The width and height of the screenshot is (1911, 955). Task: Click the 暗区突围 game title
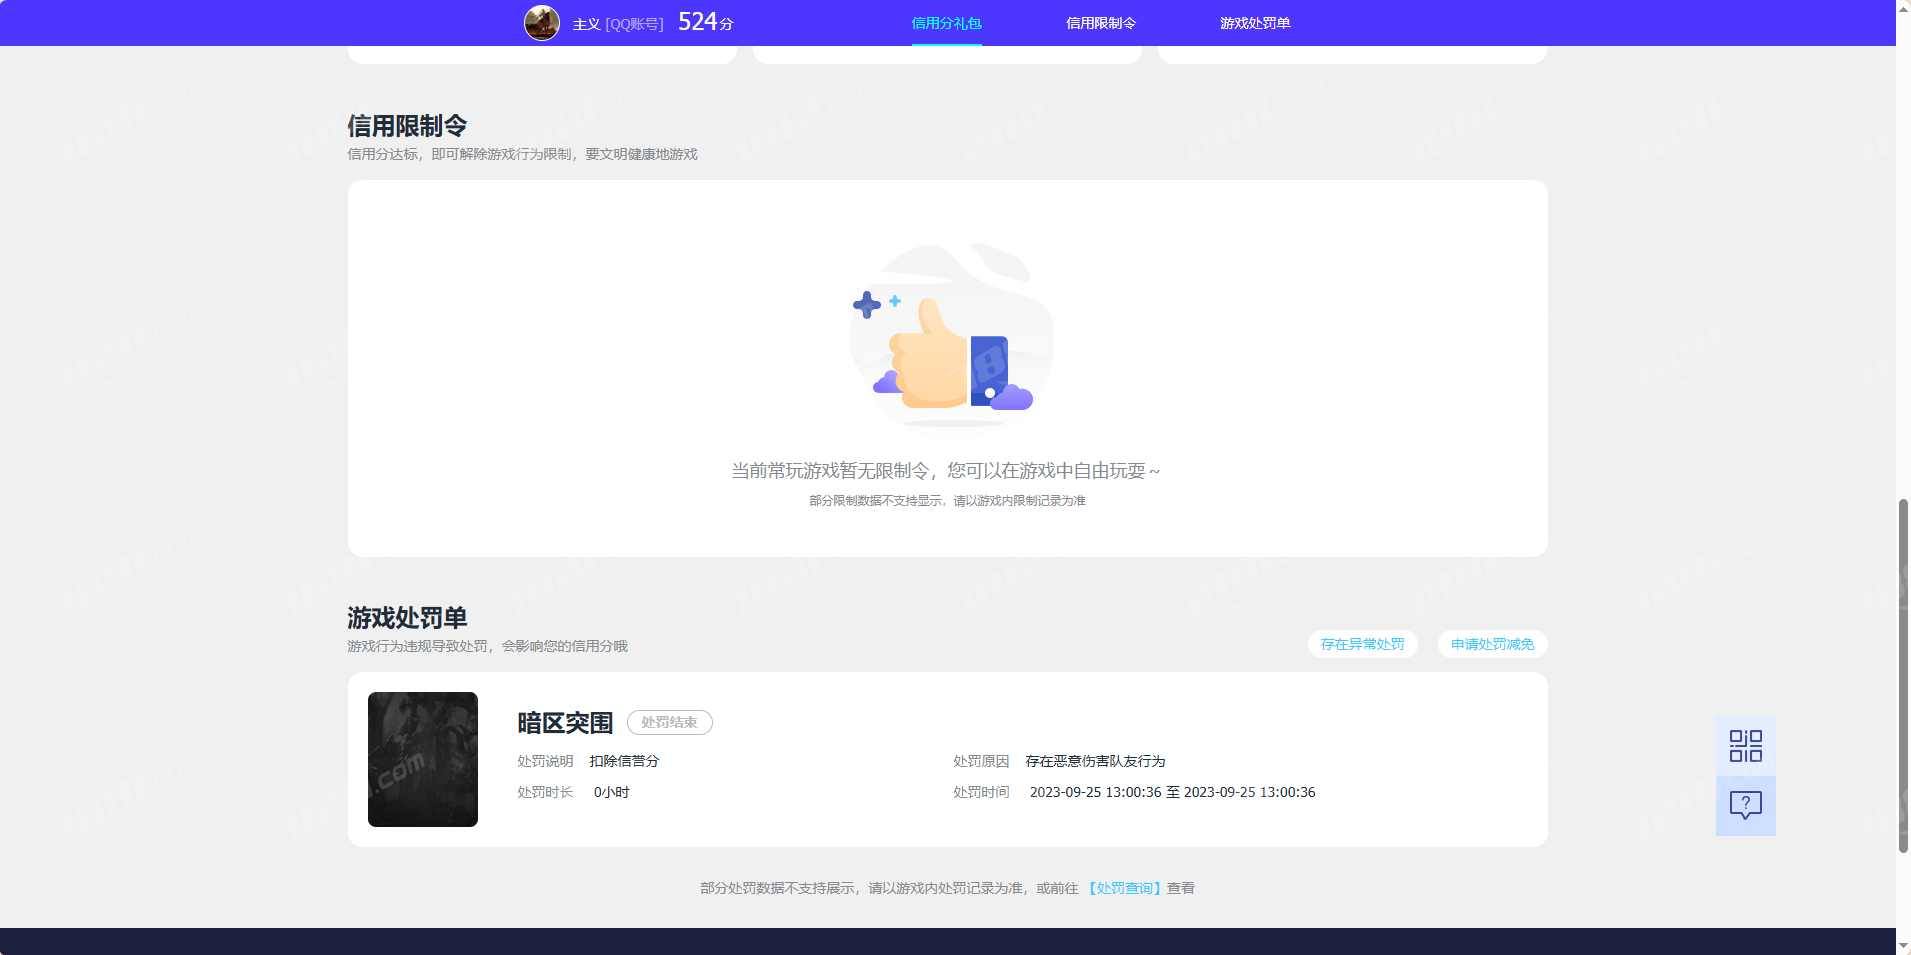[x=565, y=723]
